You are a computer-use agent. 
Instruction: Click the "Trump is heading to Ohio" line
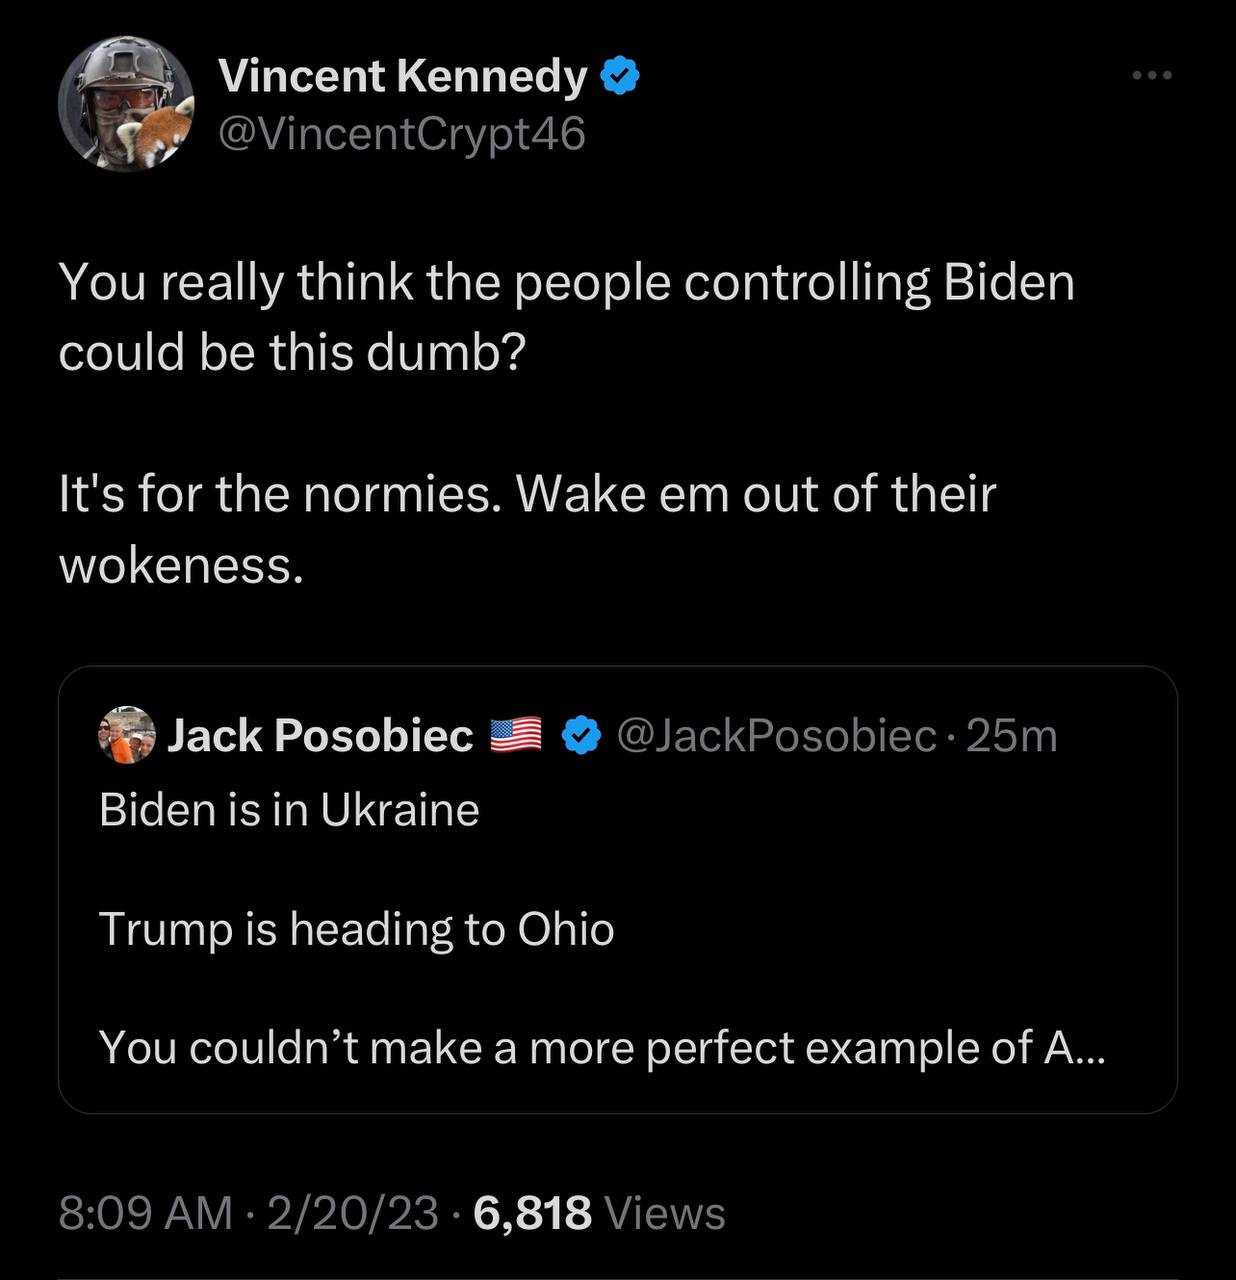[x=356, y=929]
